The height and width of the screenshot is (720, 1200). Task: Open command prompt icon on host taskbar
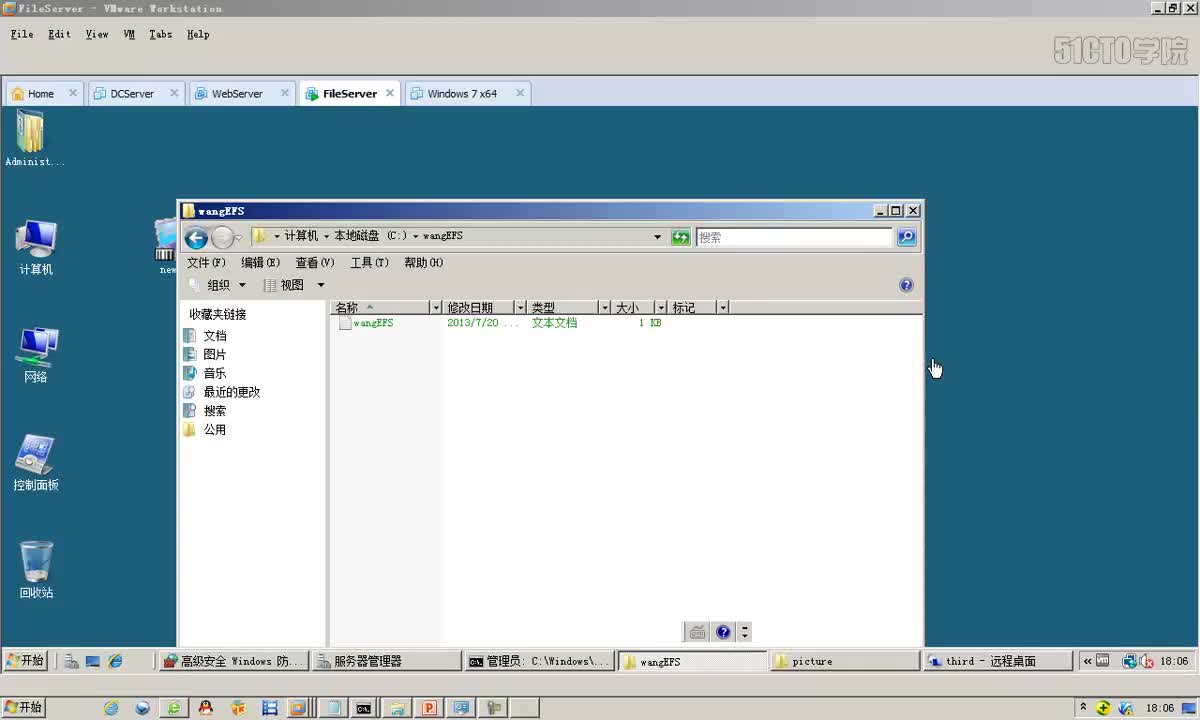pyautogui.click(x=364, y=708)
